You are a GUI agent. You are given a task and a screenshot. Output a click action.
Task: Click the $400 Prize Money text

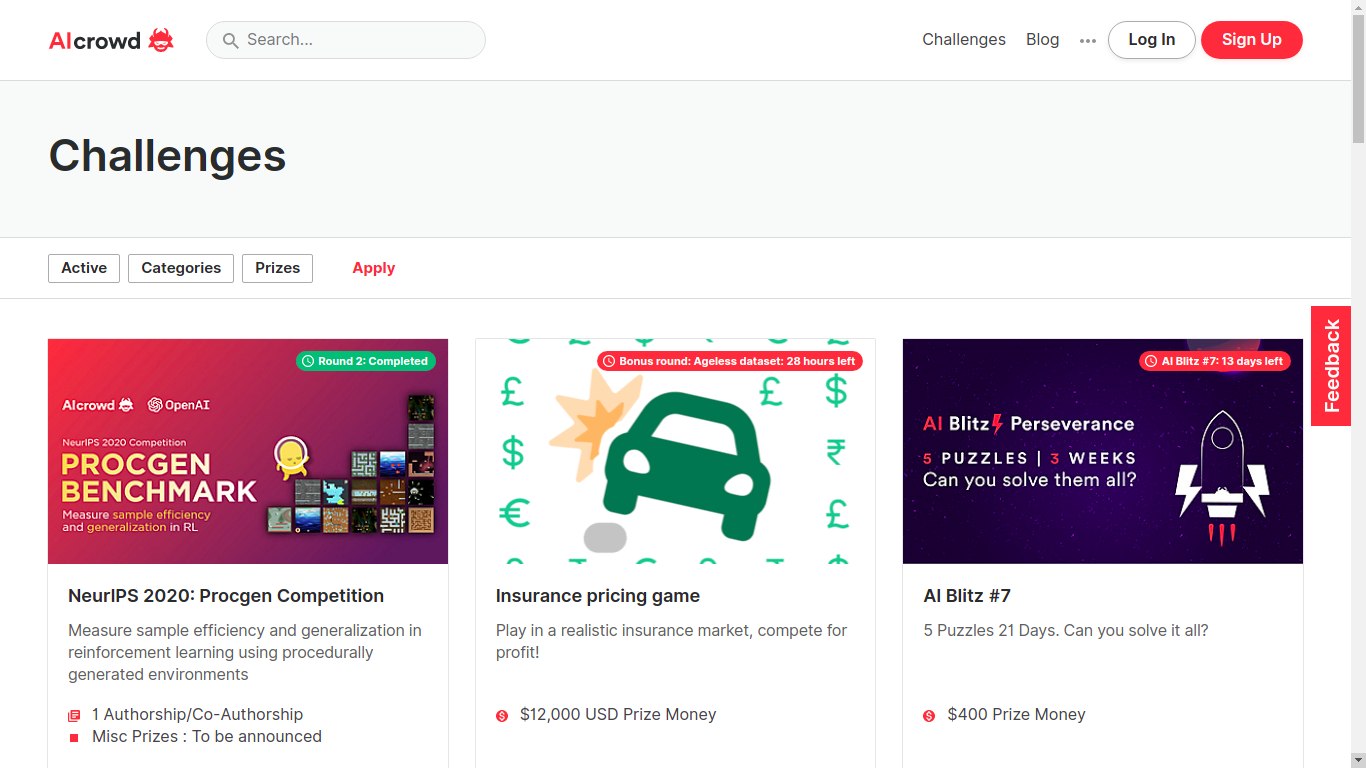1016,715
